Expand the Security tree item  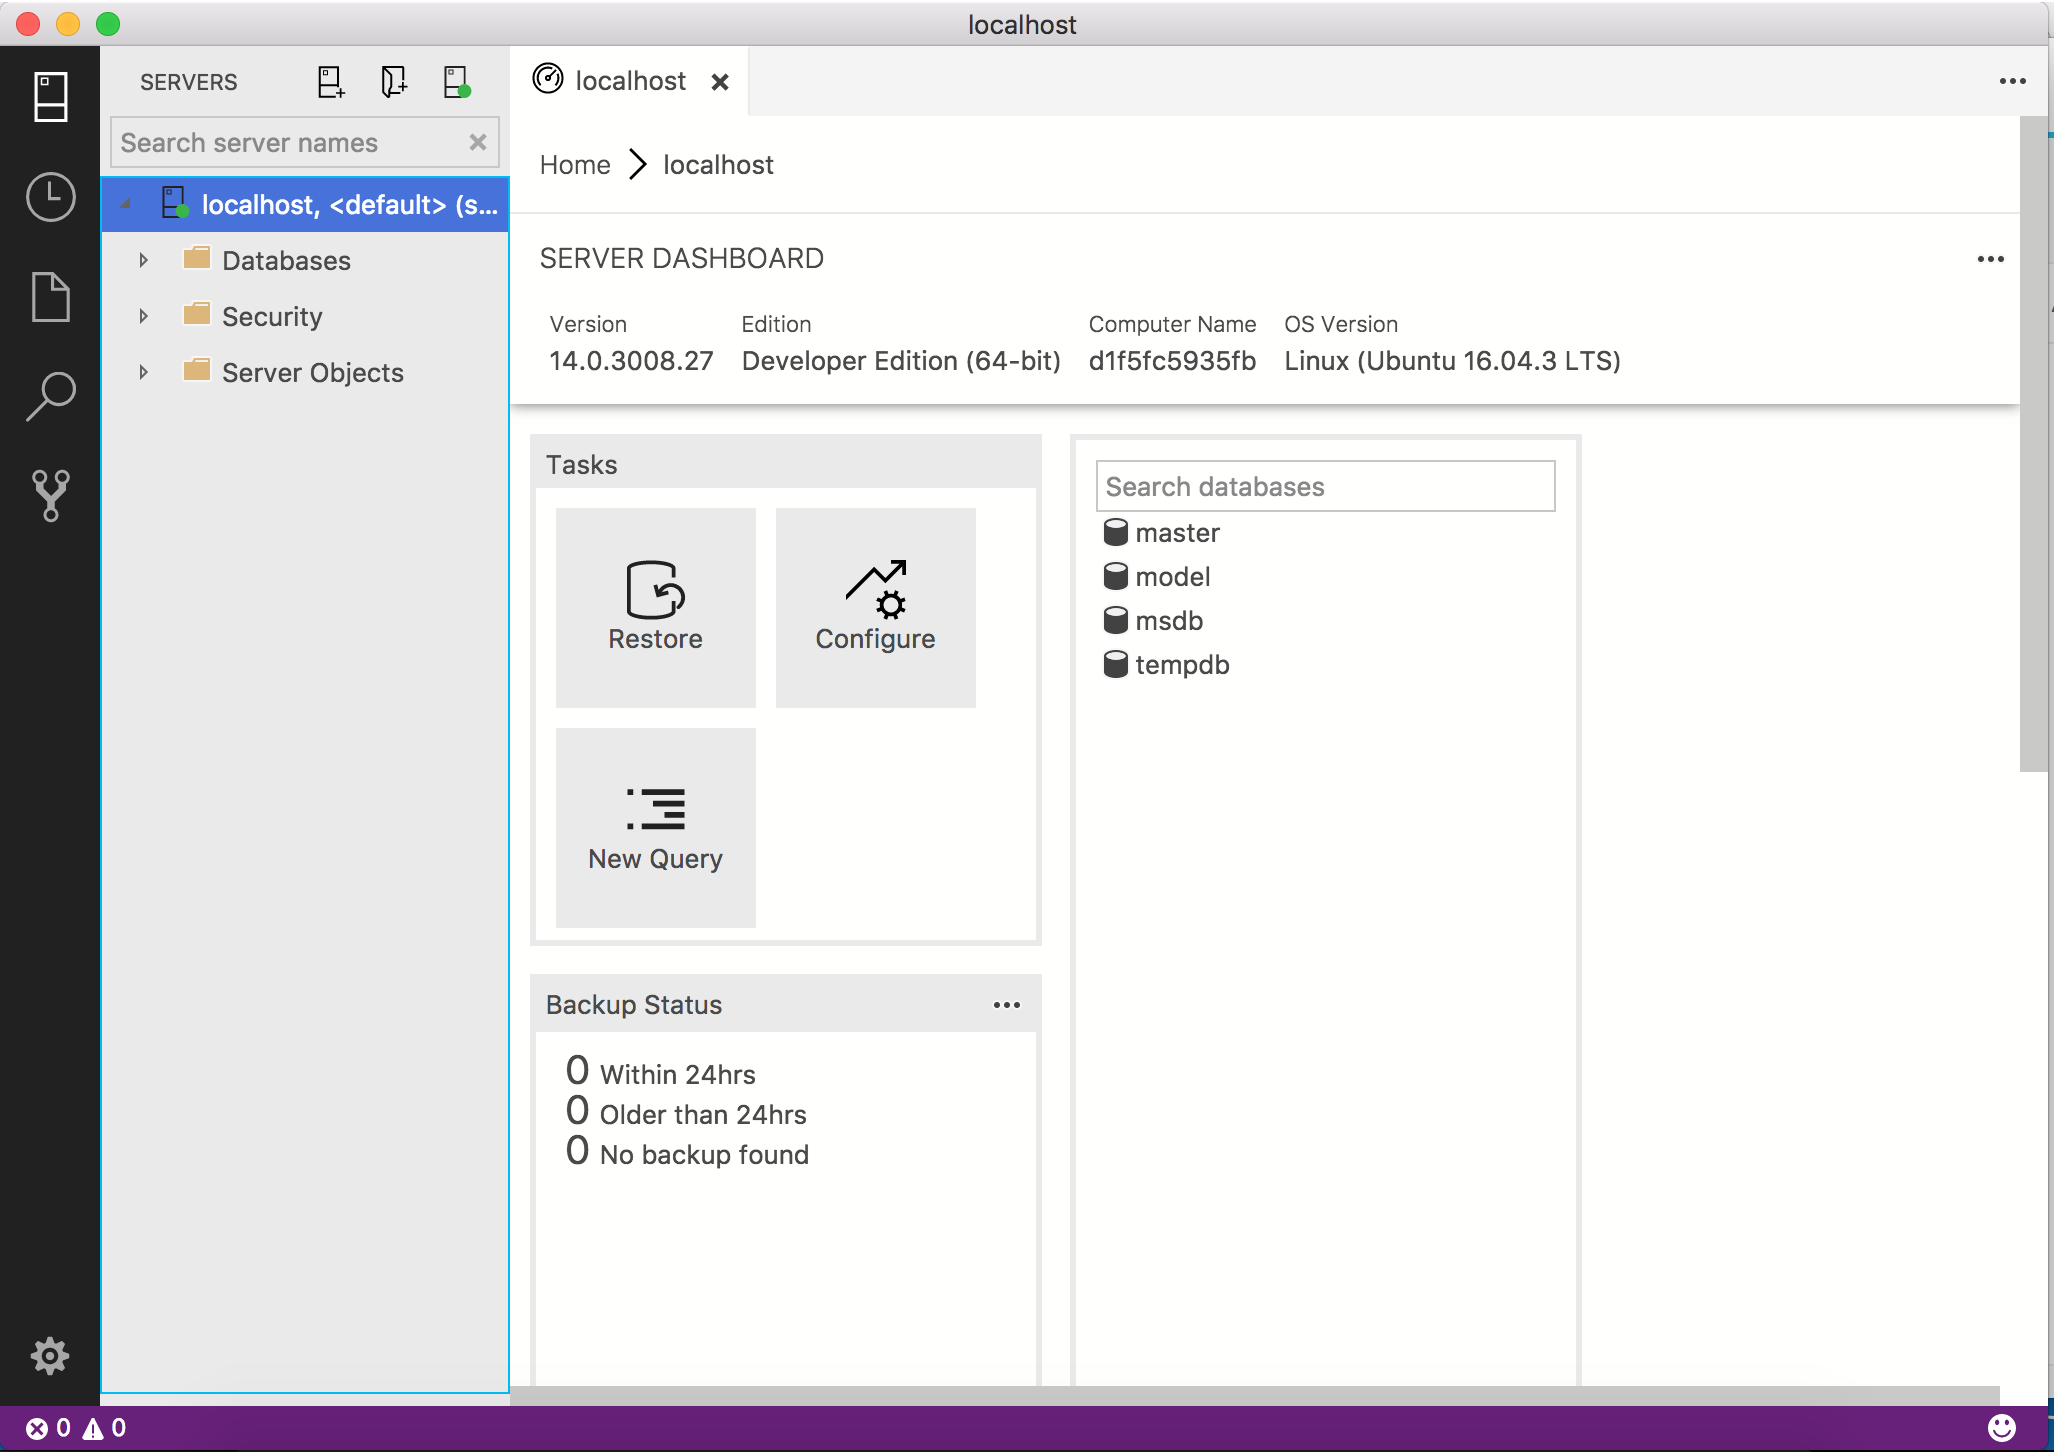[x=143, y=316]
